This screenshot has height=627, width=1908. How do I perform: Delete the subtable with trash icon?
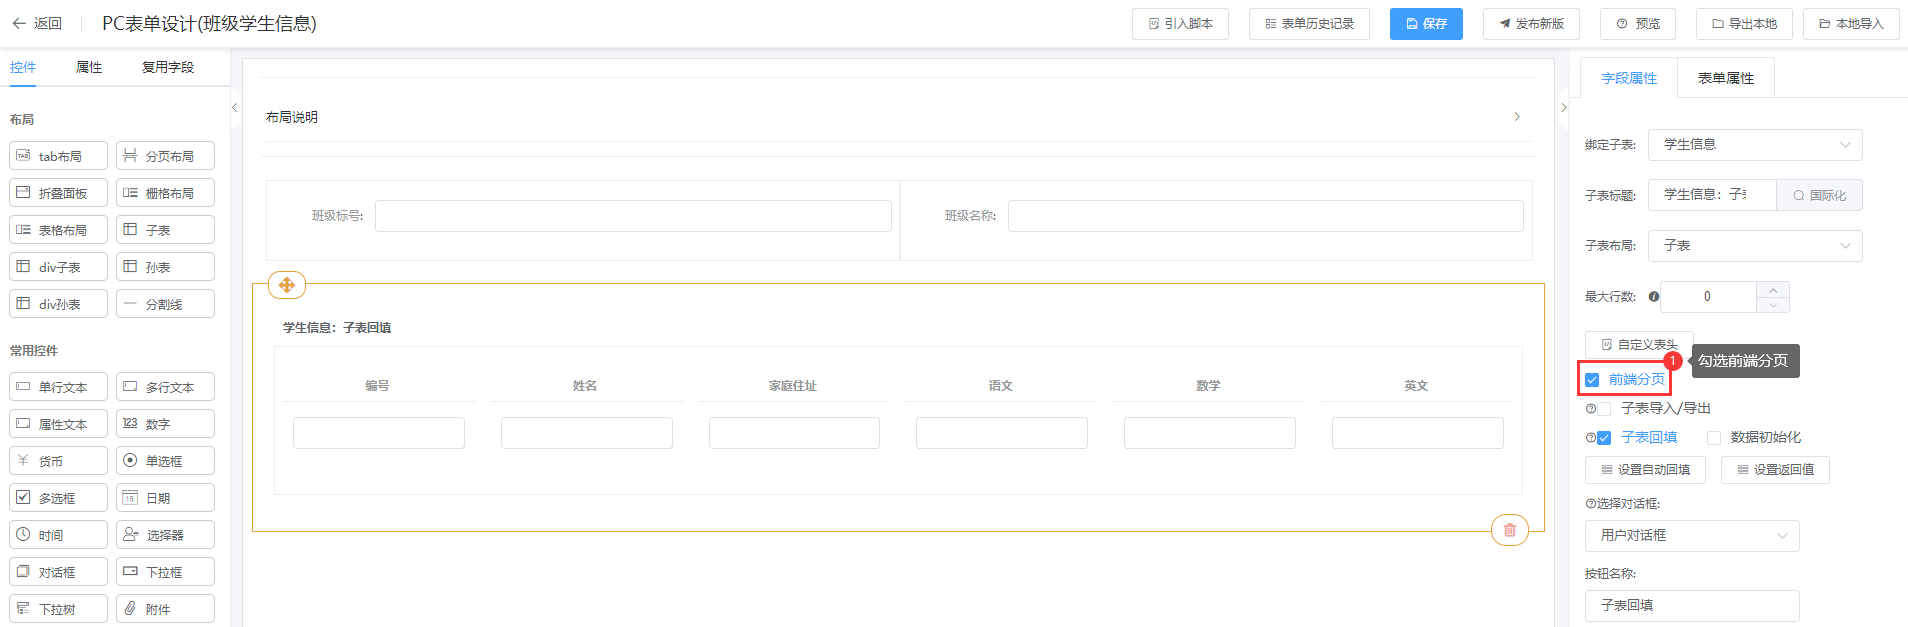point(1510,530)
